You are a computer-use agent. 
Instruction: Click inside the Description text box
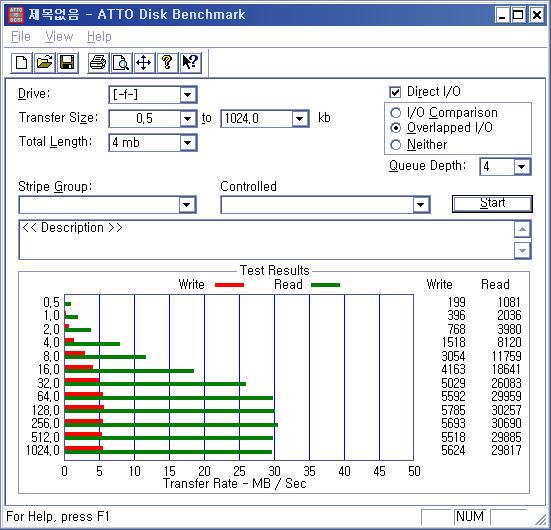tap(266, 240)
